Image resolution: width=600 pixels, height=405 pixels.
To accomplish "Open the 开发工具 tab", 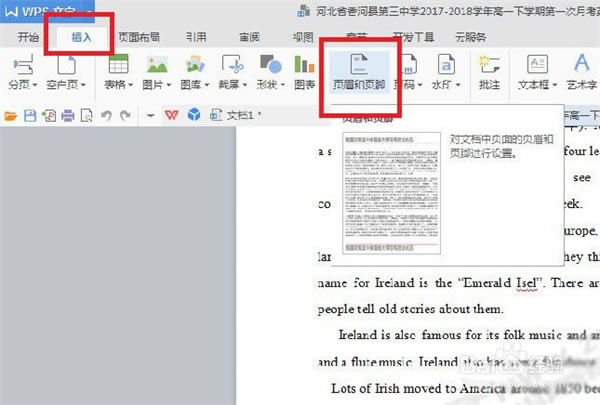I will tap(413, 37).
